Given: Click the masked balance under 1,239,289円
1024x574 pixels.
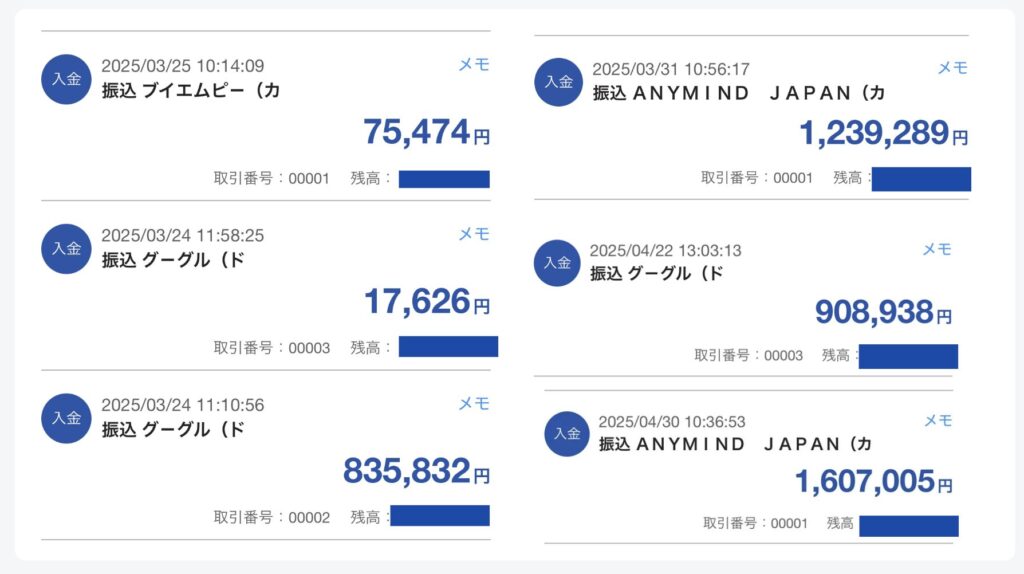Looking at the screenshot, I should click(x=921, y=179).
